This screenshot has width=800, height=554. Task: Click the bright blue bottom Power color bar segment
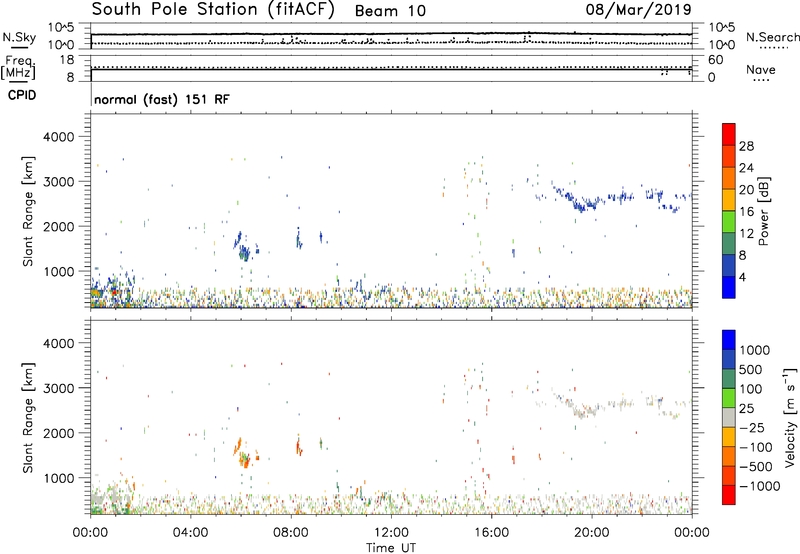click(729, 287)
